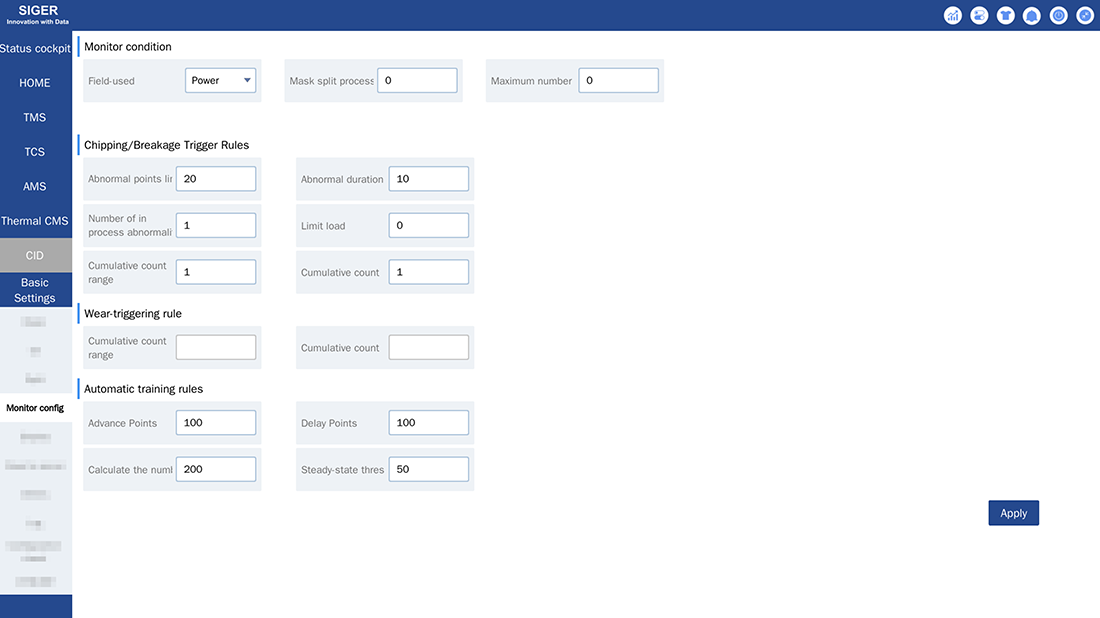
Task: Edit the Delay Points field
Action: pyautogui.click(x=429, y=423)
